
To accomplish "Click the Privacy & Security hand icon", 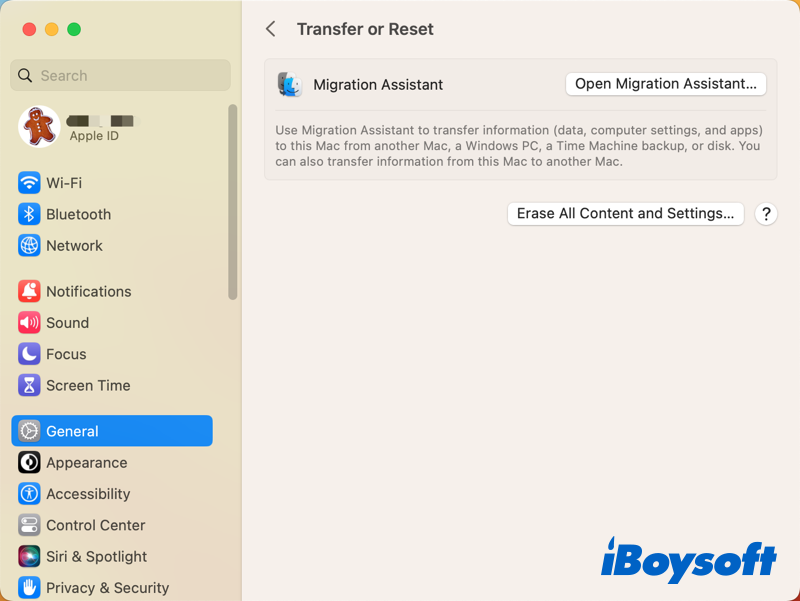I will point(29,588).
